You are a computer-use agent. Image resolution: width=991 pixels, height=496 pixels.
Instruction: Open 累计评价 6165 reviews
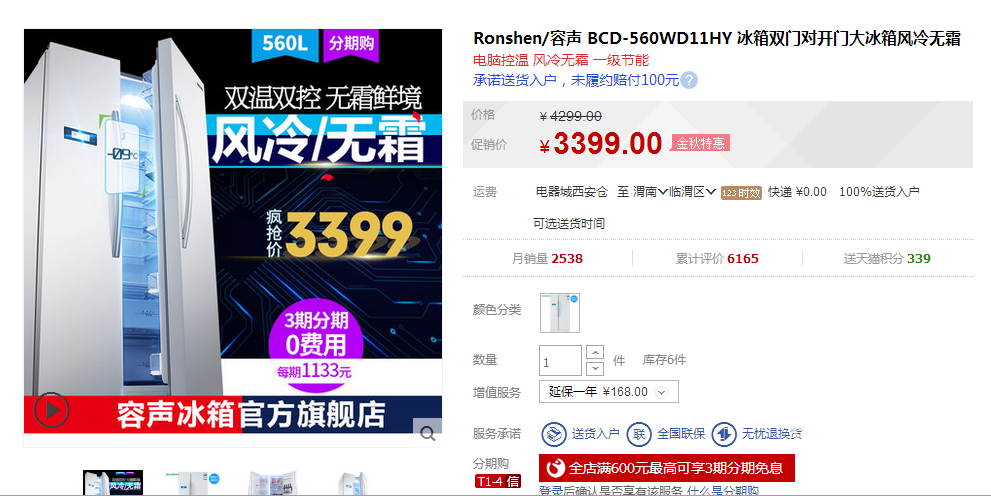[717, 258]
